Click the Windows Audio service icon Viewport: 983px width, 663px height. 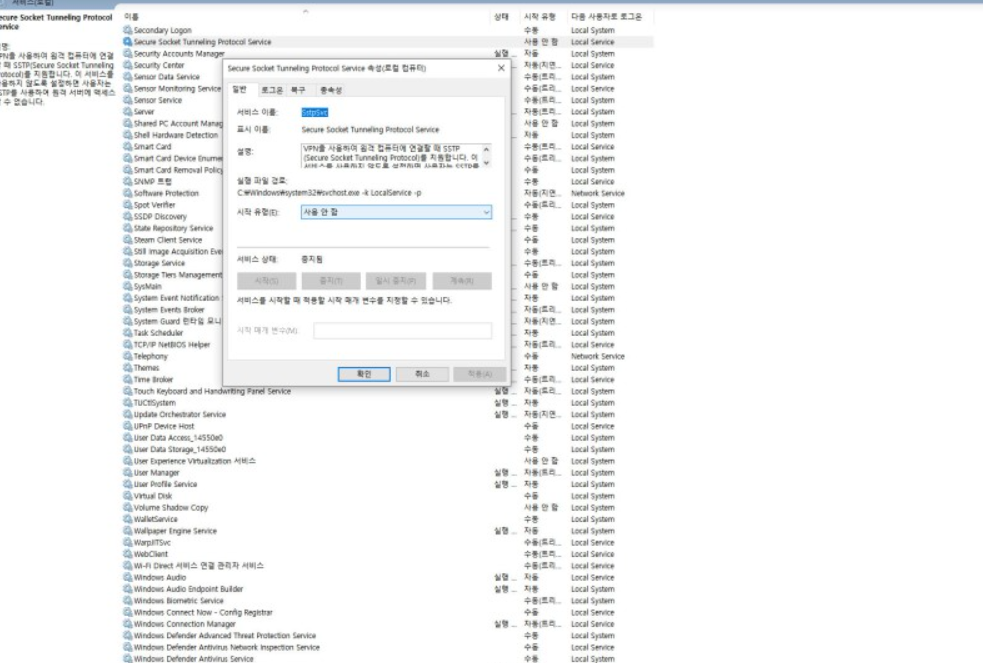128,577
